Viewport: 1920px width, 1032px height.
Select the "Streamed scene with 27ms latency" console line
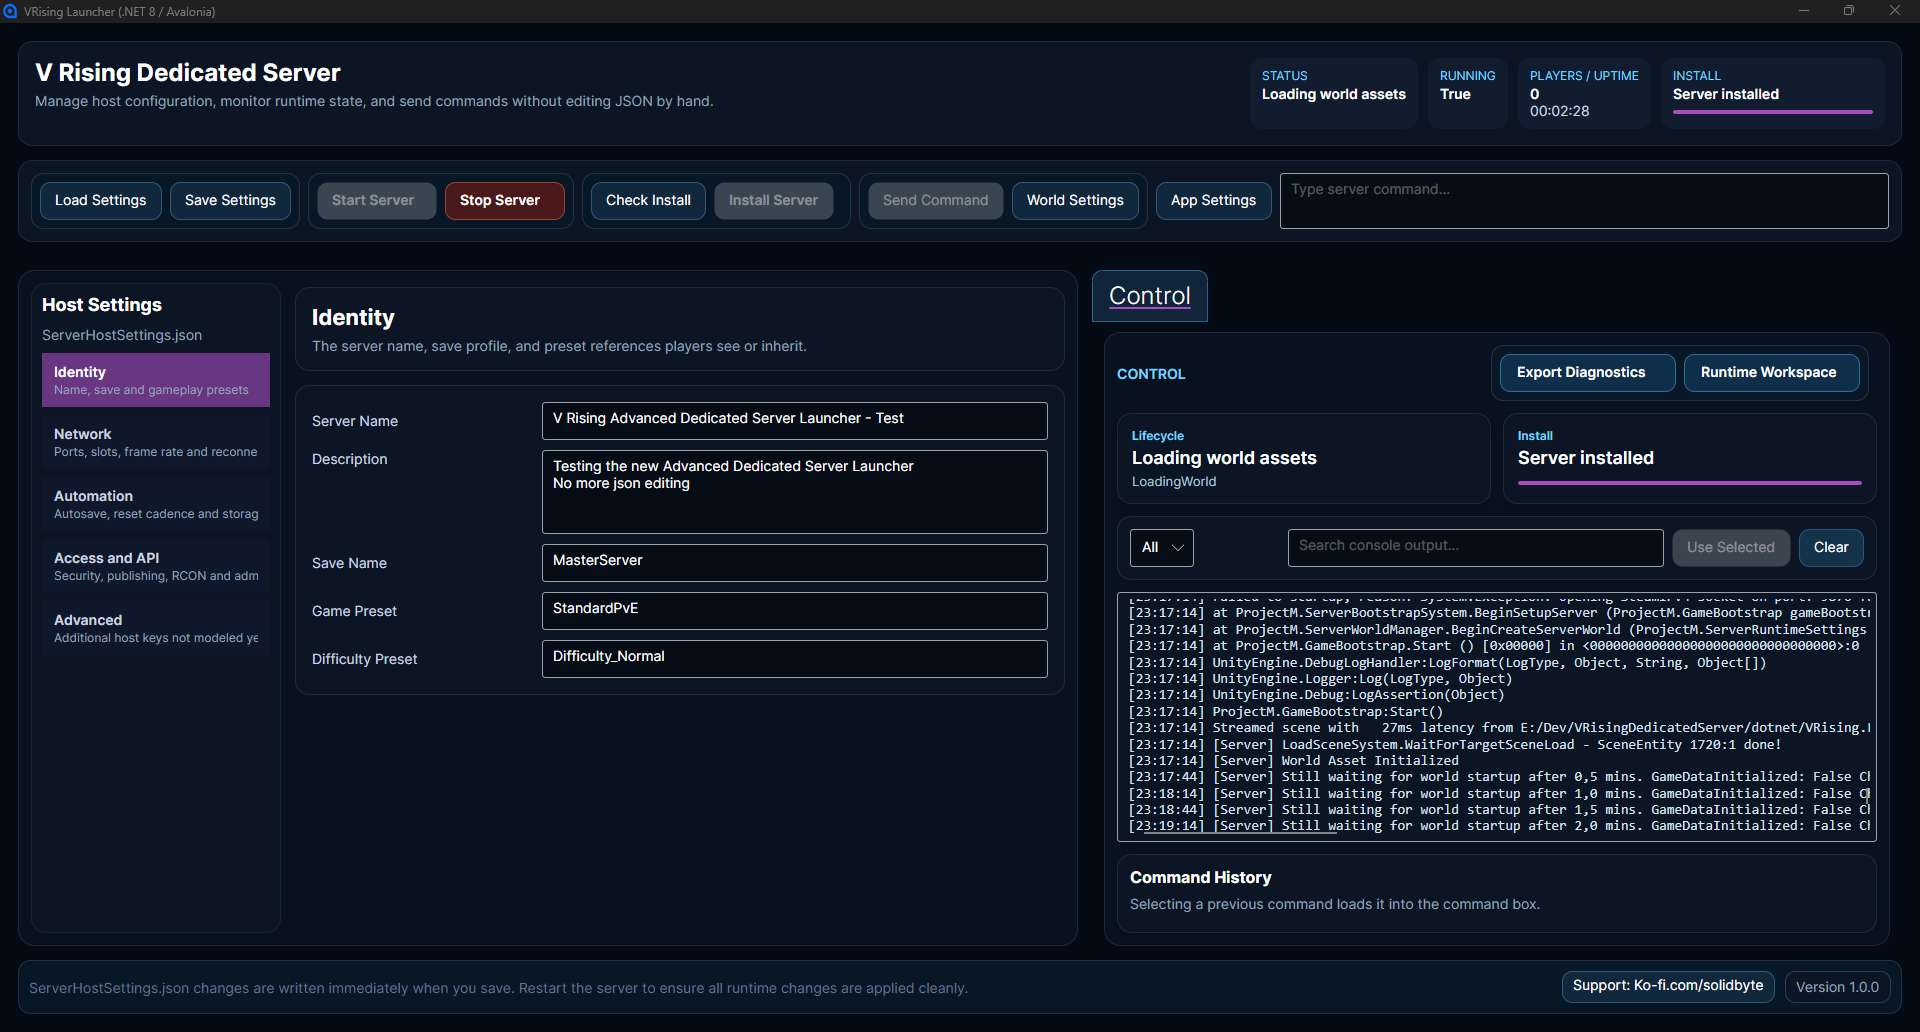pyautogui.click(x=1499, y=728)
